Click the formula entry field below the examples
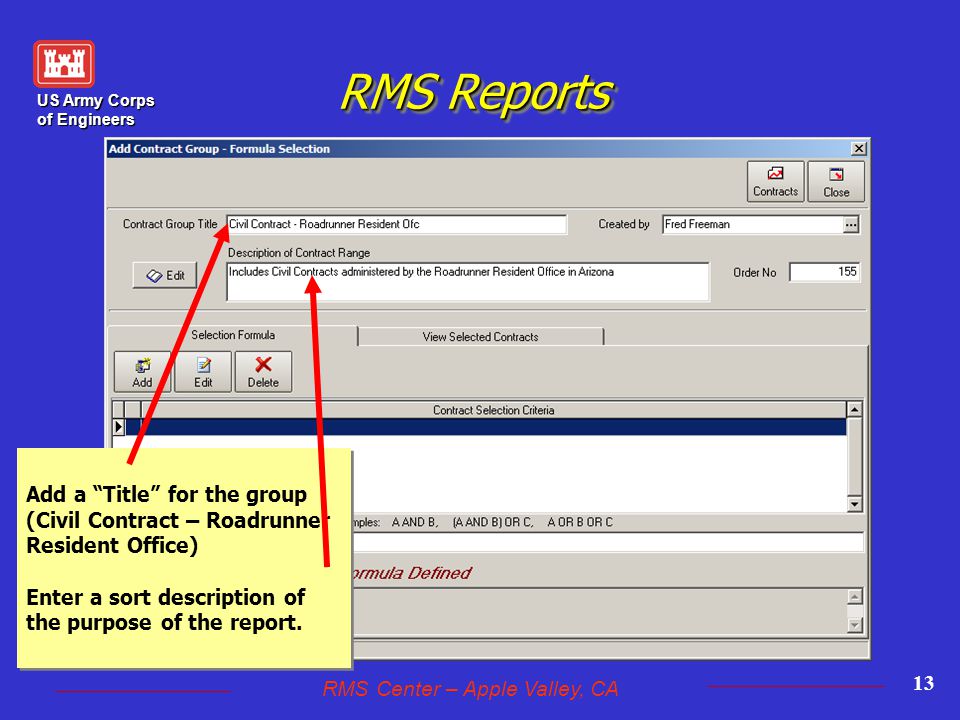 click(x=608, y=542)
